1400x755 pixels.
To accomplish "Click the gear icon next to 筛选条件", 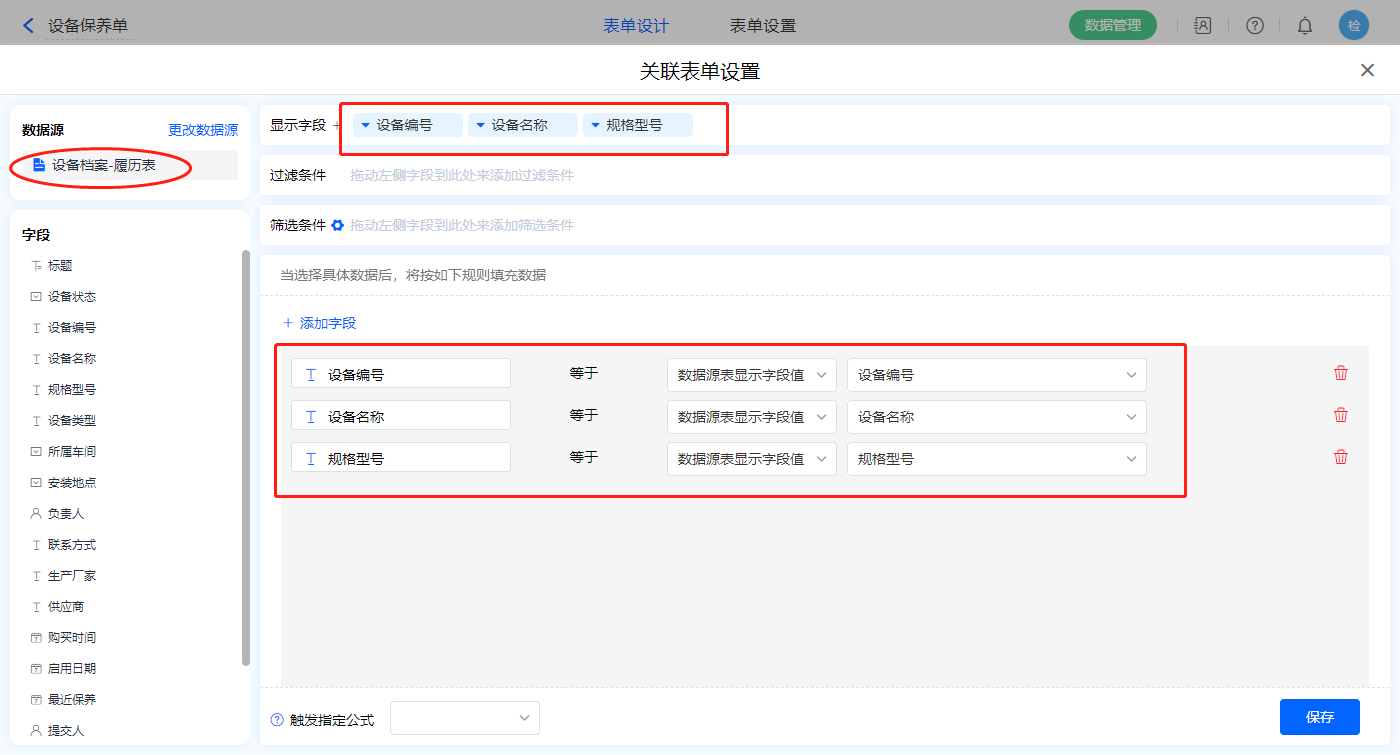I will click(338, 225).
